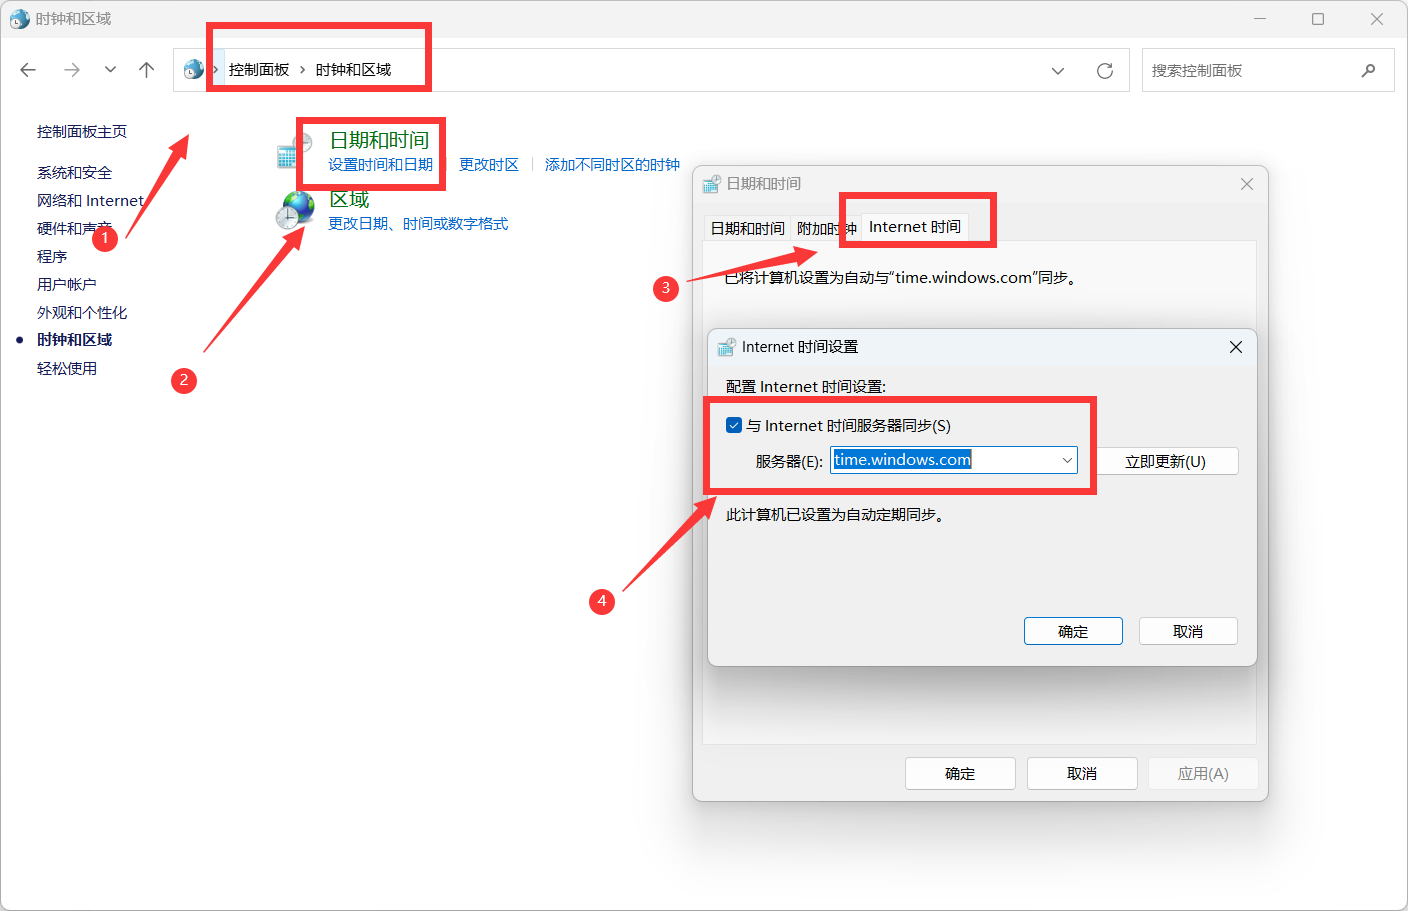
Task: Click the 时钟和区域 window title bar icon
Action: pyautogui.click(x=20, y=19)
